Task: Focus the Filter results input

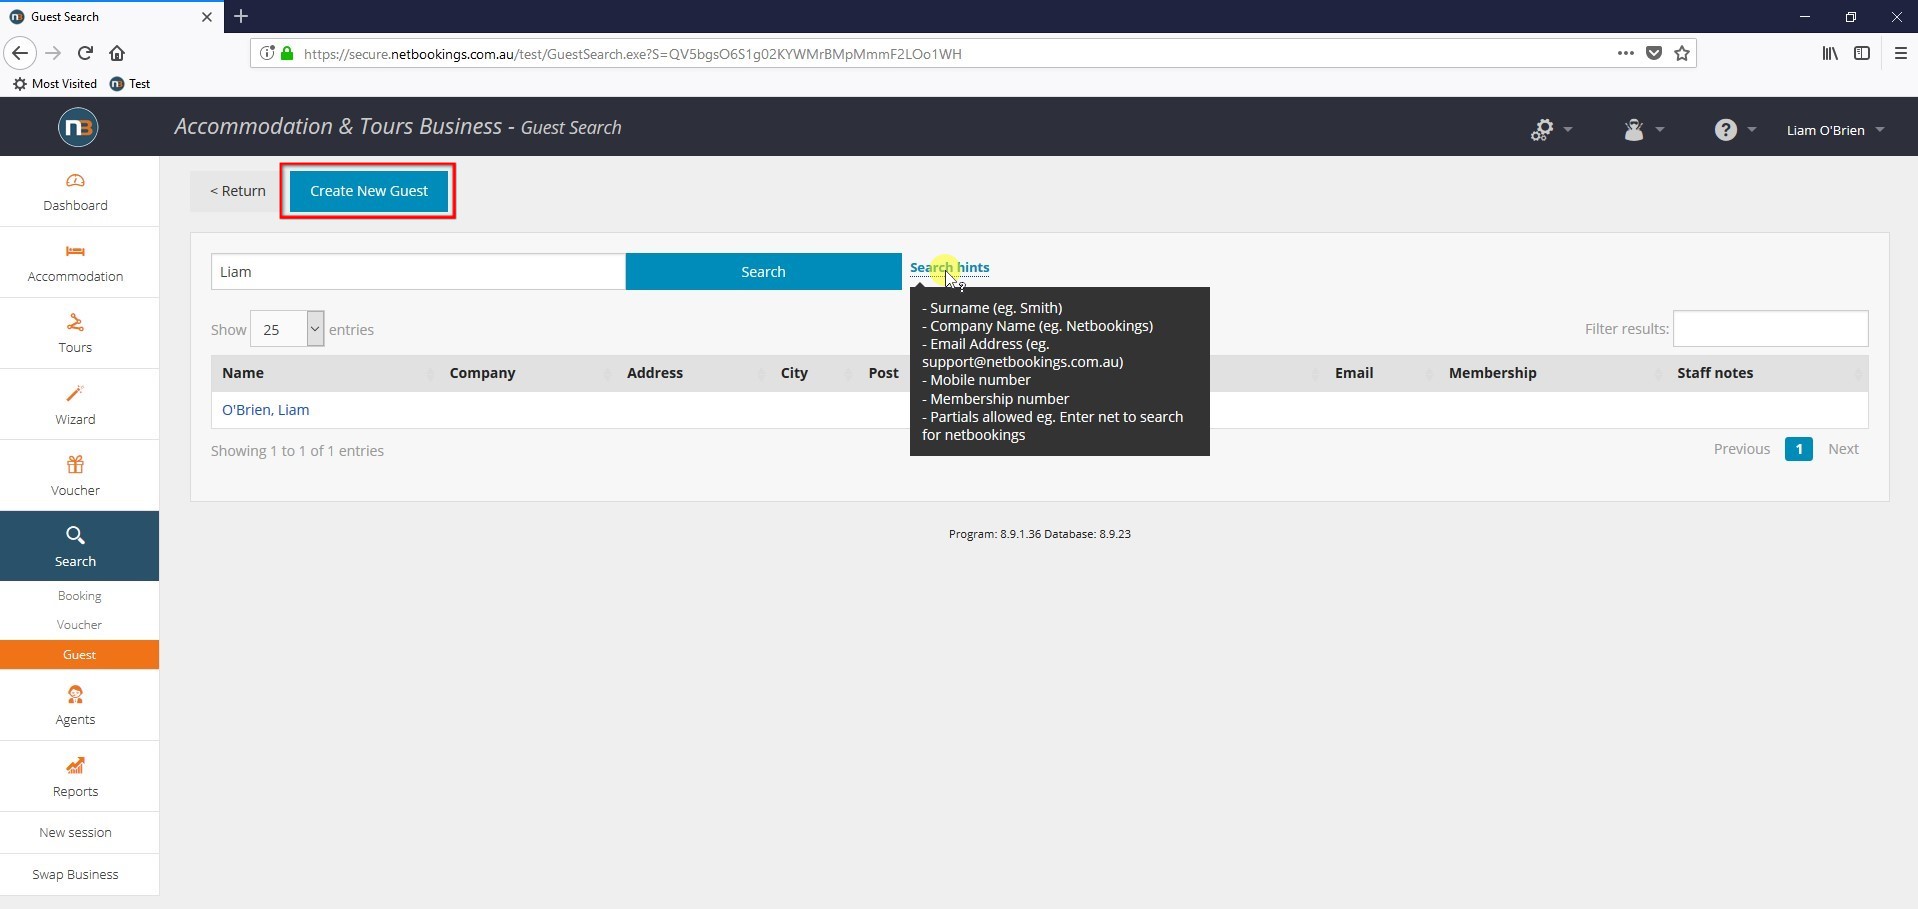Action: [x=1770, y=328]
